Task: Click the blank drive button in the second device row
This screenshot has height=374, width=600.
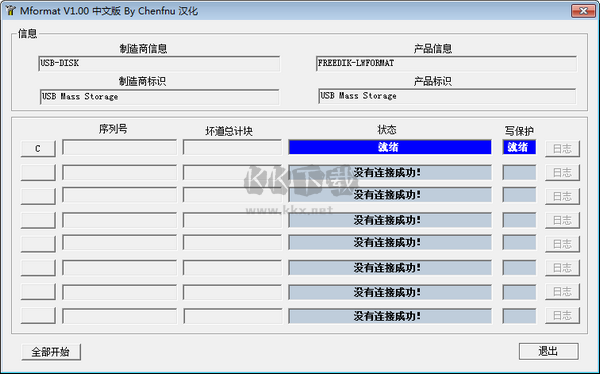Action: 38,173
